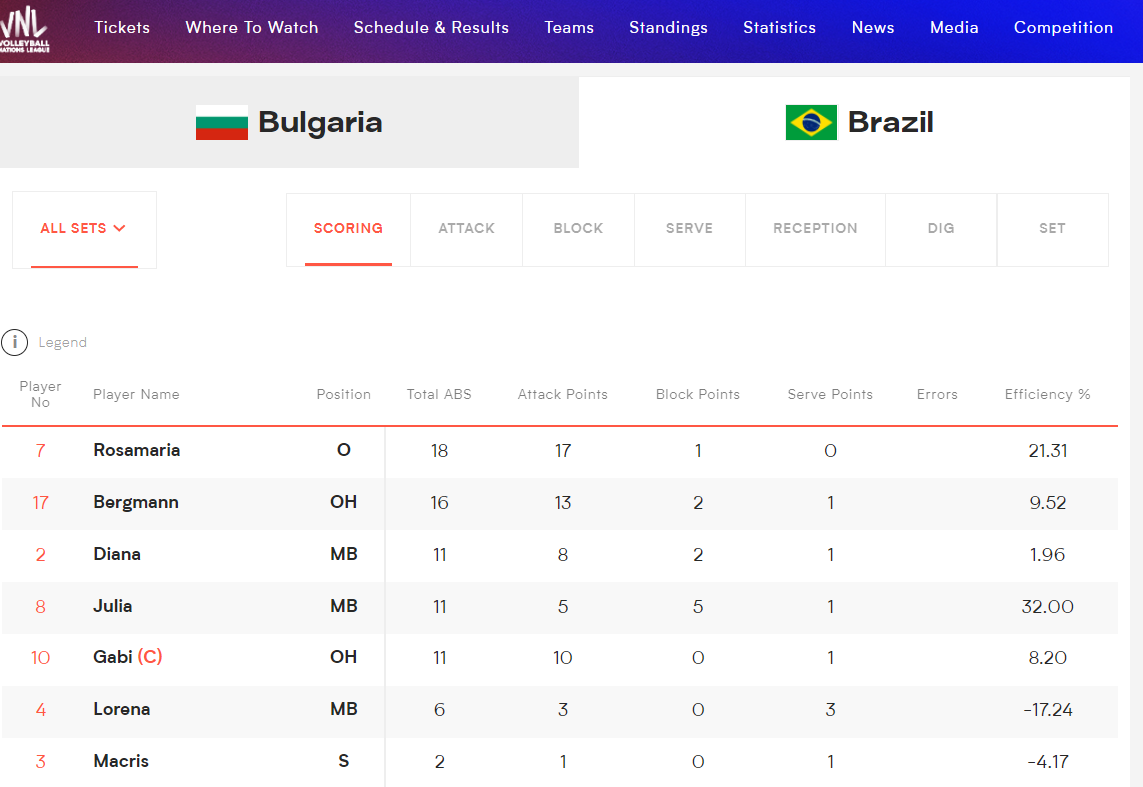Switch to the DIG tab
This screenshot has height=787, width=1143.
click(x=941, y=228)
